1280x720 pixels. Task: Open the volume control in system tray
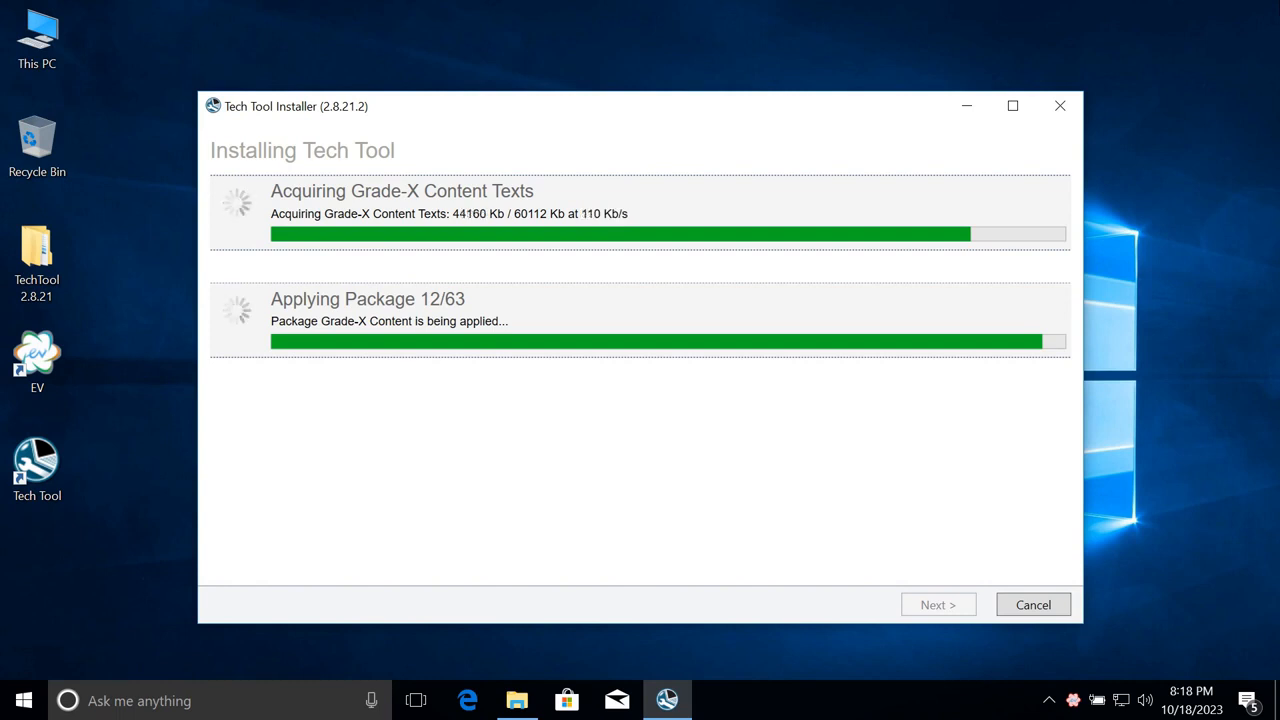click(1145, 700)
